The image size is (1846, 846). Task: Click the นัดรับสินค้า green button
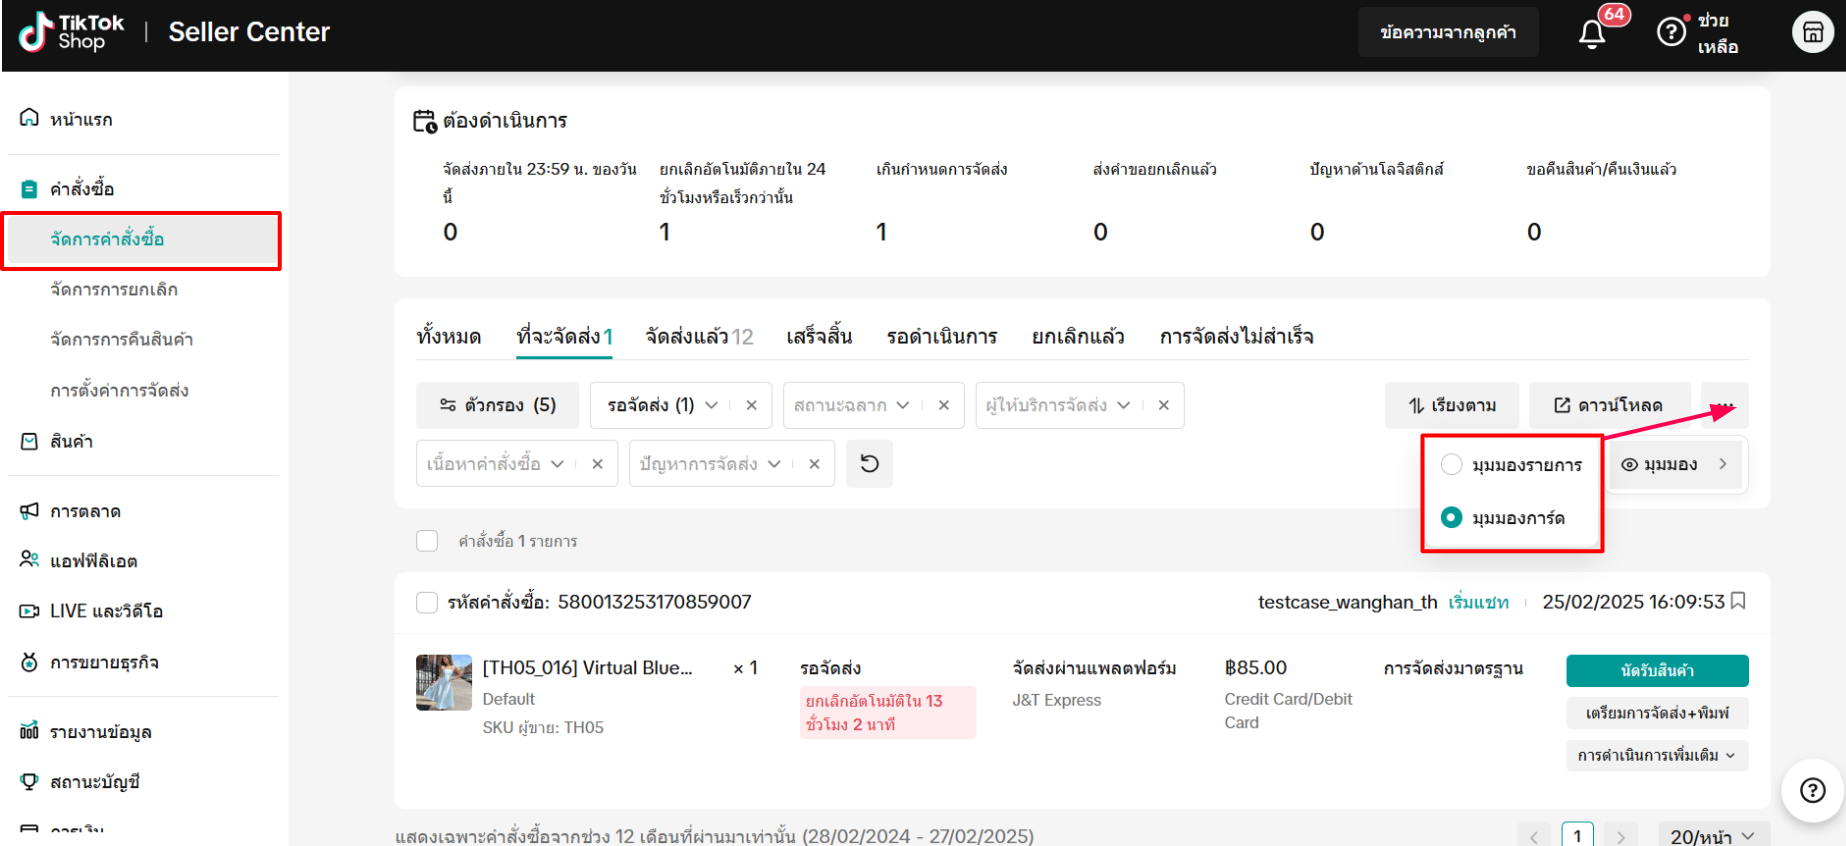(1657, 671)
